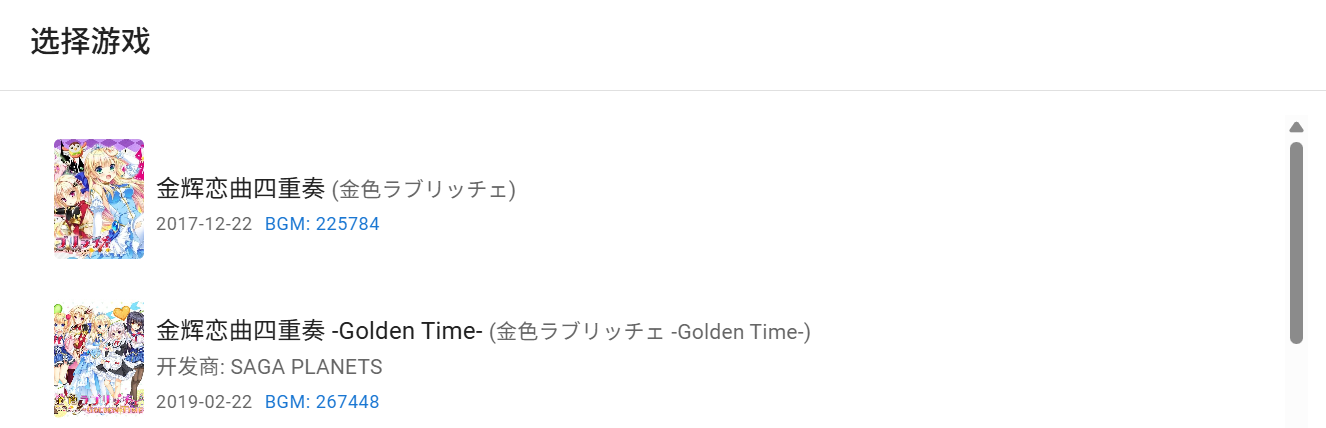This screenshot has width=1326, height=428.
Task: Open the BGM: 267448 link
Action: coord(322,402)
